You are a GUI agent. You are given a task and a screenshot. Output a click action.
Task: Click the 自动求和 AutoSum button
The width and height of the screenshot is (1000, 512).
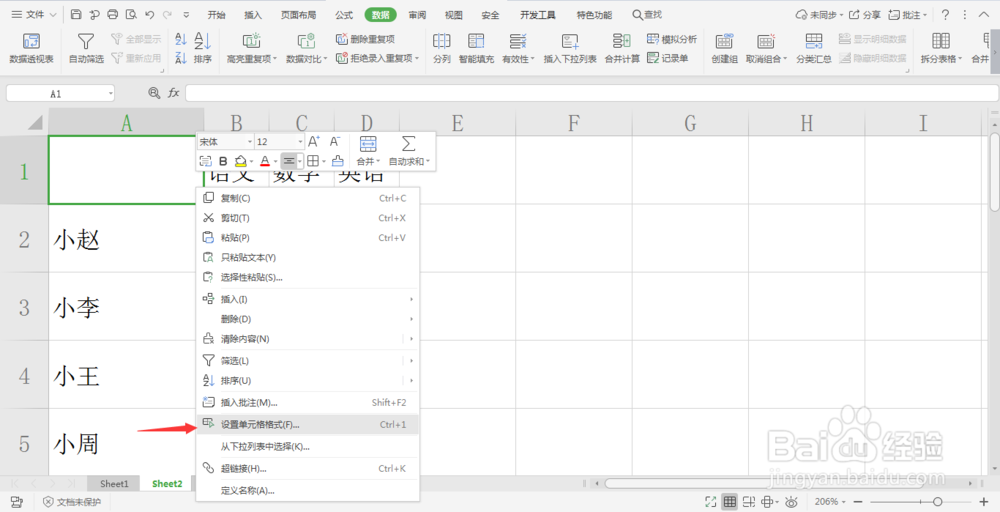[409, 150]
